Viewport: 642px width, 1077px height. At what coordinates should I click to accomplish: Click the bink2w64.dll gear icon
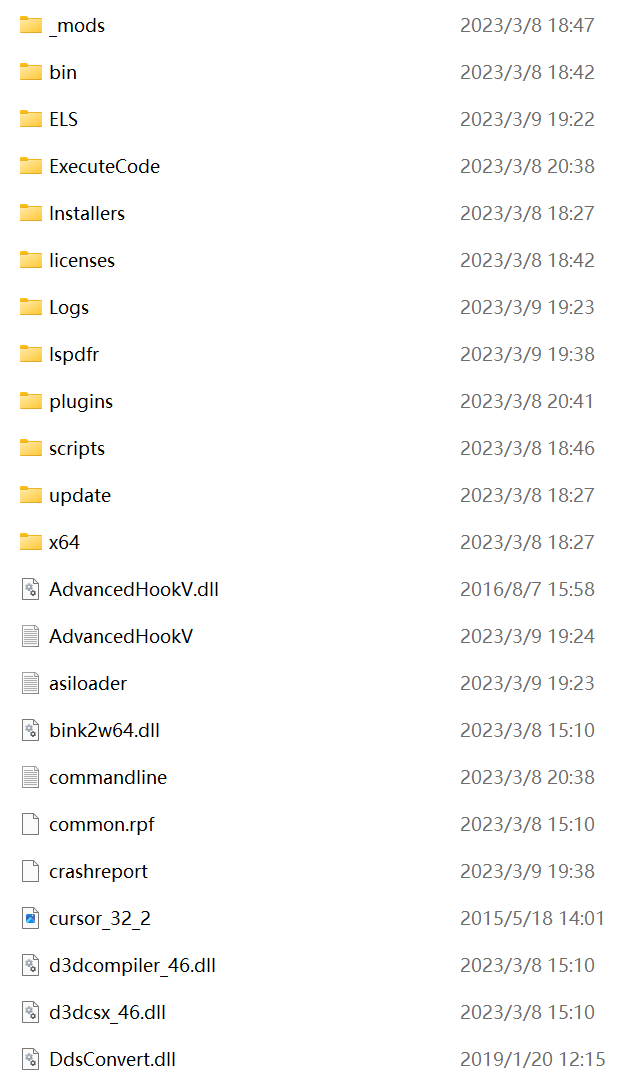(x=31, y=730)
